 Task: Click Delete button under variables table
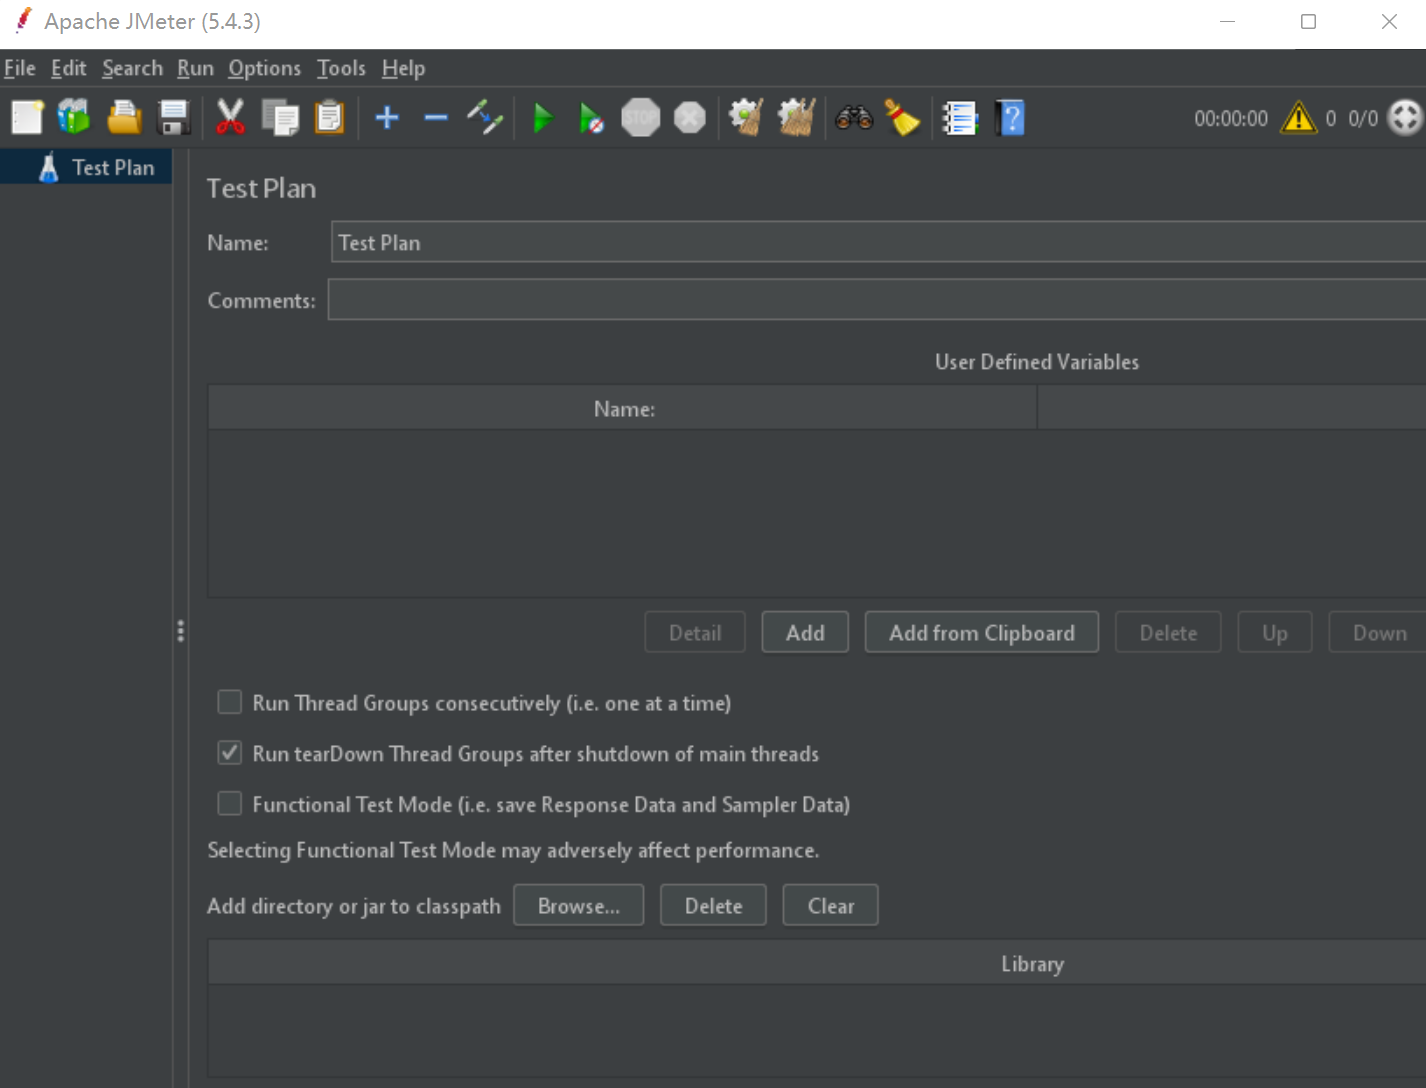coord(1168,632)
